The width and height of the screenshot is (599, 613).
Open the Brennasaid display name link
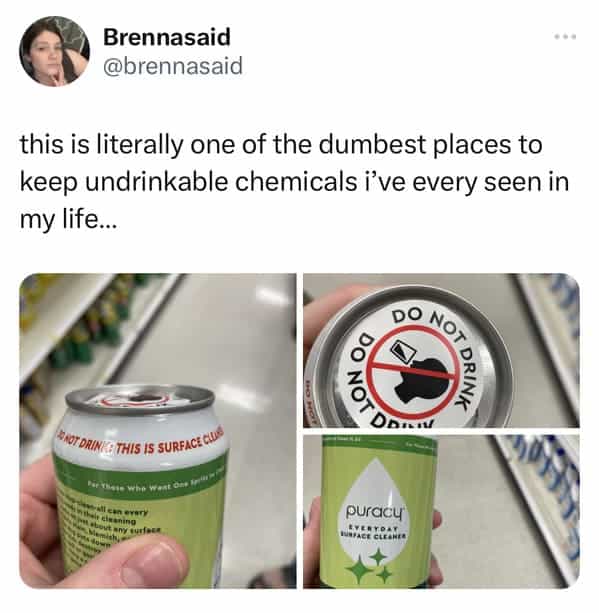pyautogui.click(x=167, y=37)
